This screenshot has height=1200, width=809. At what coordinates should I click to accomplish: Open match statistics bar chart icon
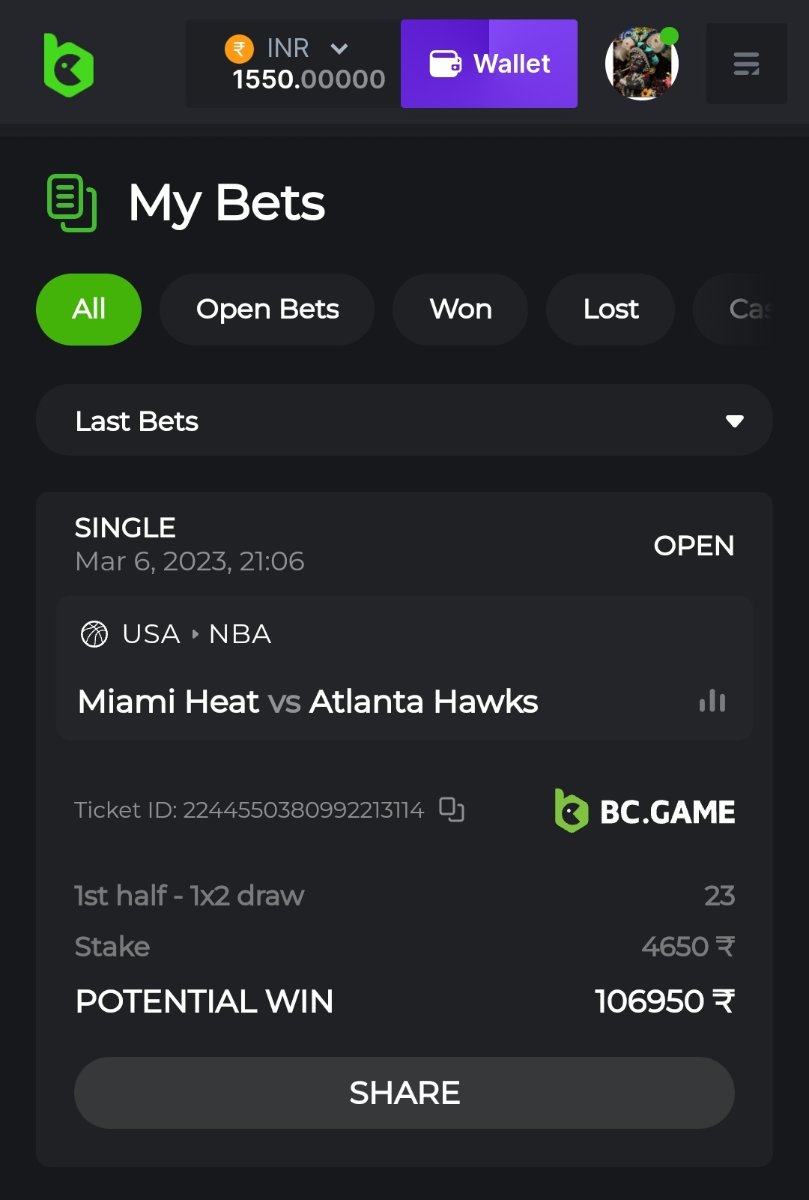[712, 701]
